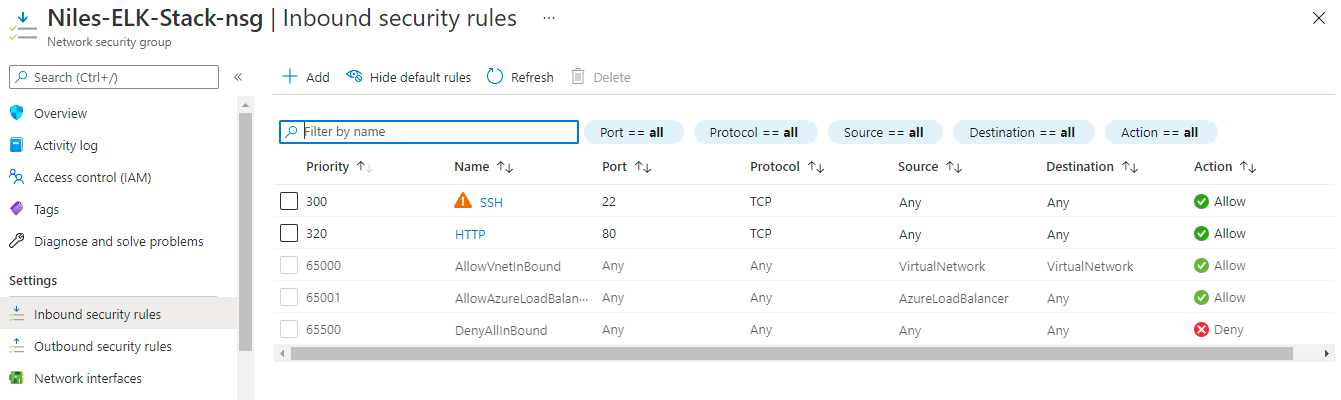Click the Network interfaces icon
The image size is (1341, 400).
16,378
